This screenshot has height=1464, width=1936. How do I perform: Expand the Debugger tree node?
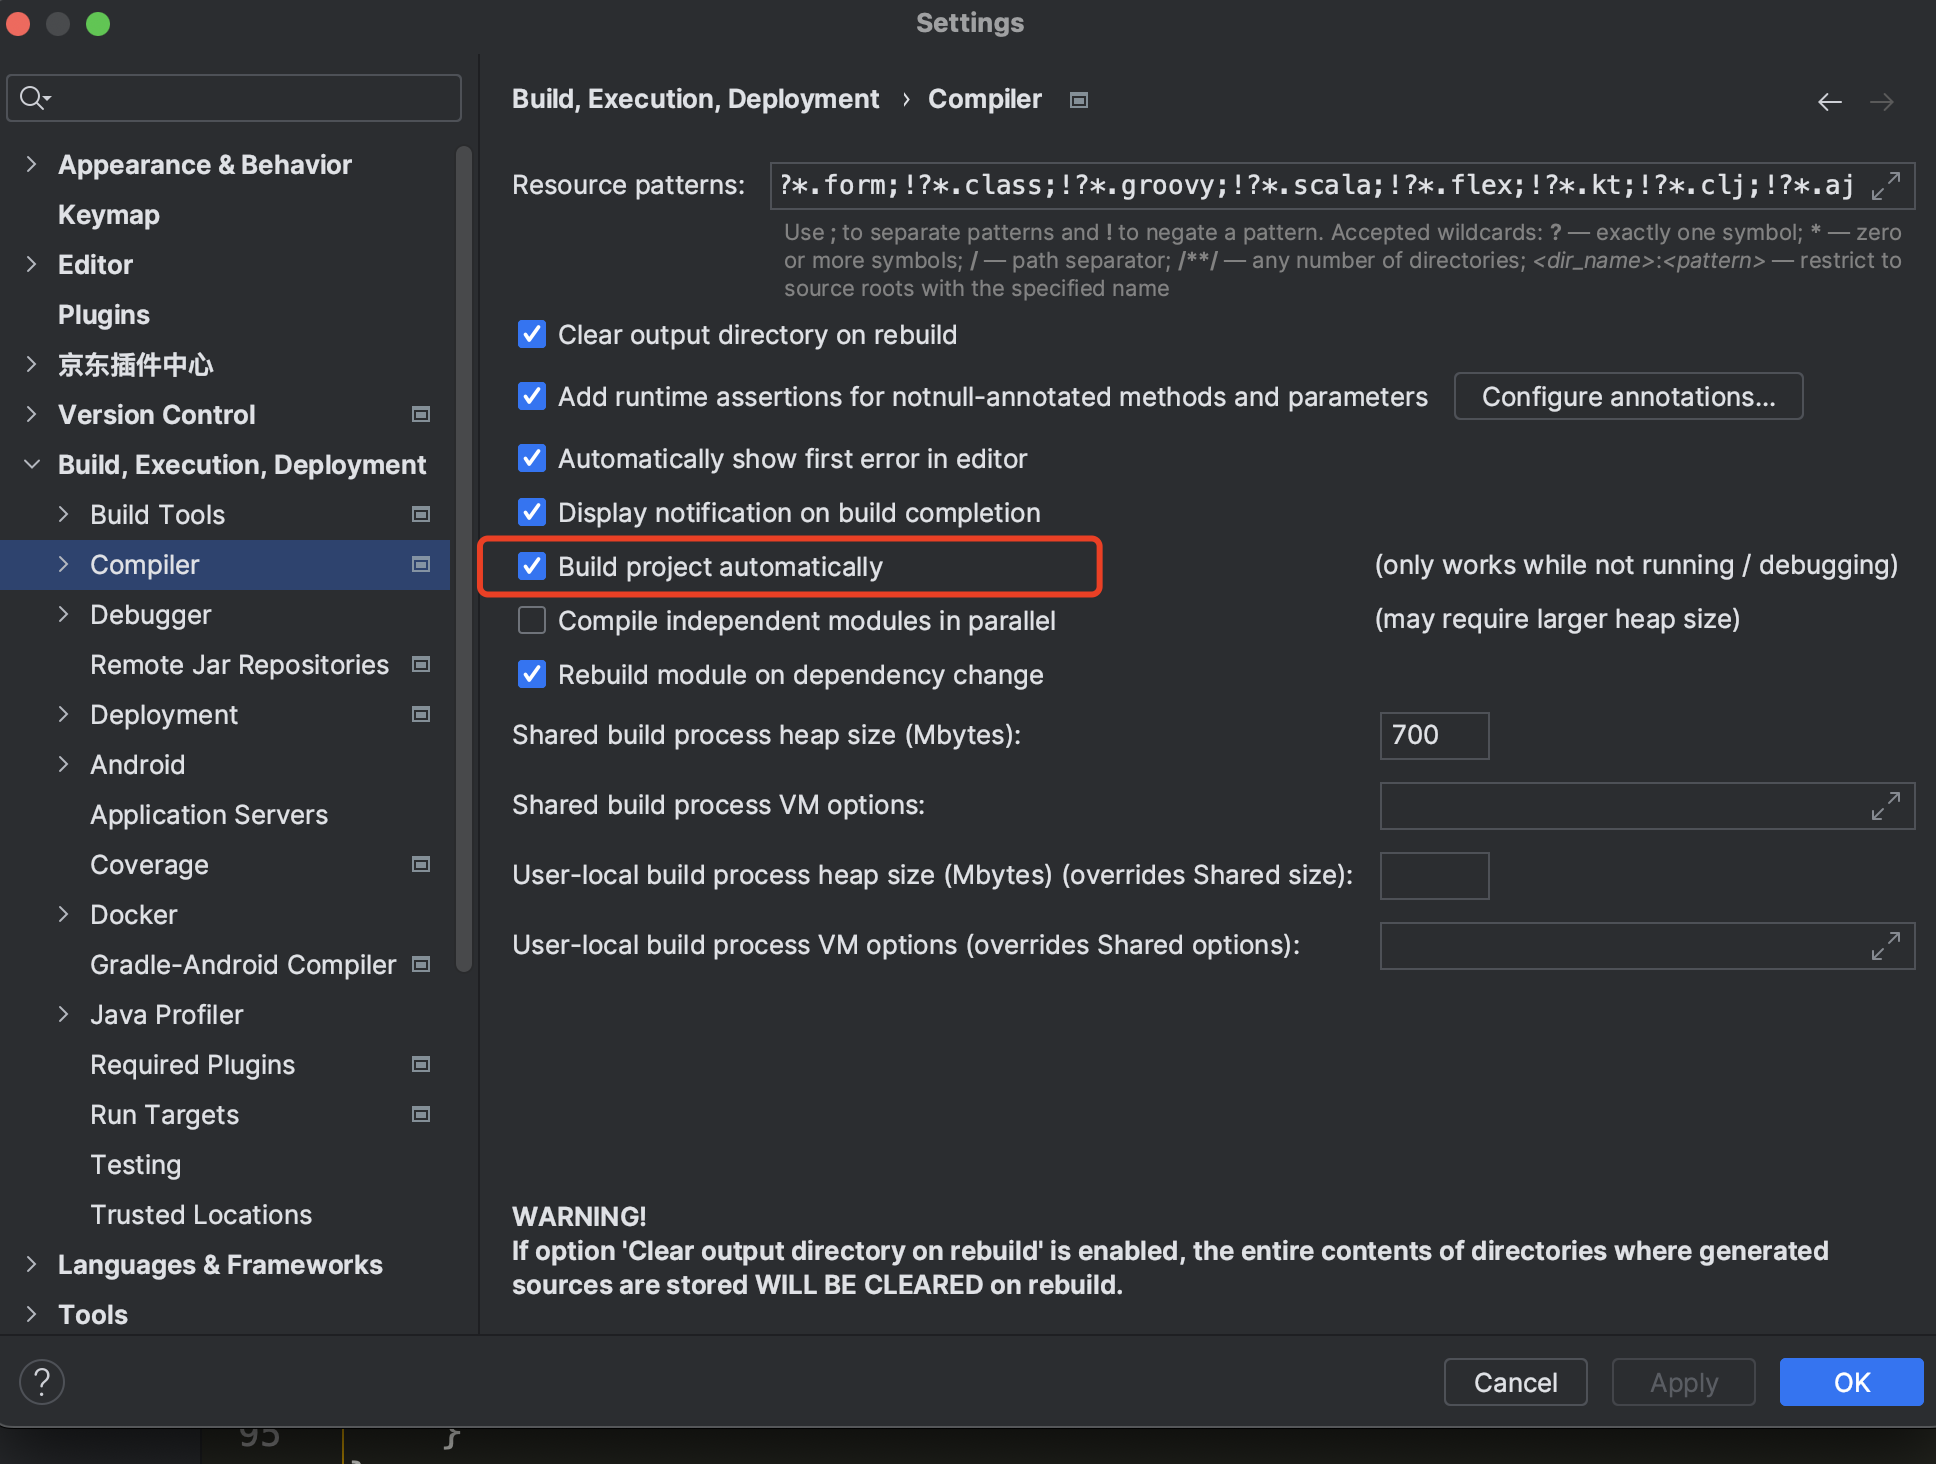click(x=63, y=614)
